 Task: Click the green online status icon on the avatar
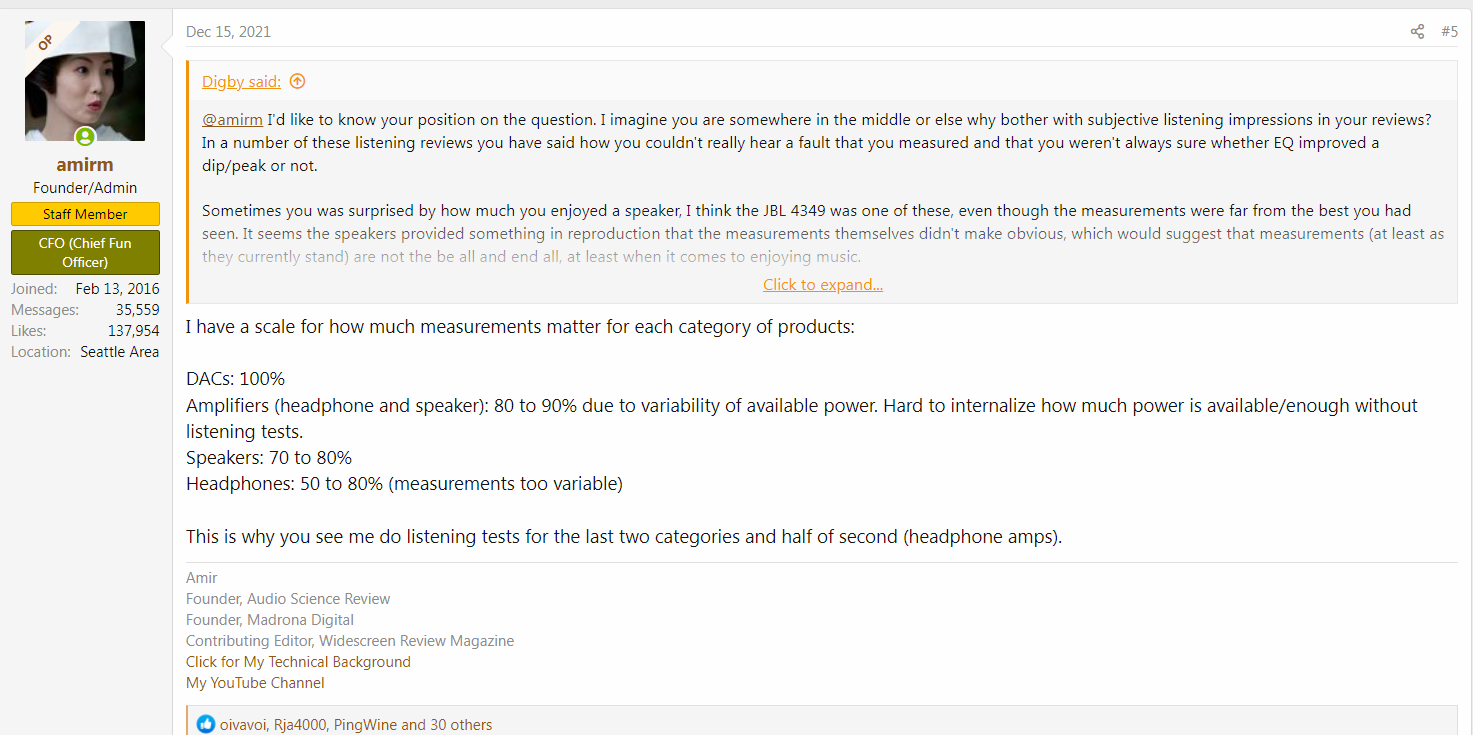click(85, 137)
